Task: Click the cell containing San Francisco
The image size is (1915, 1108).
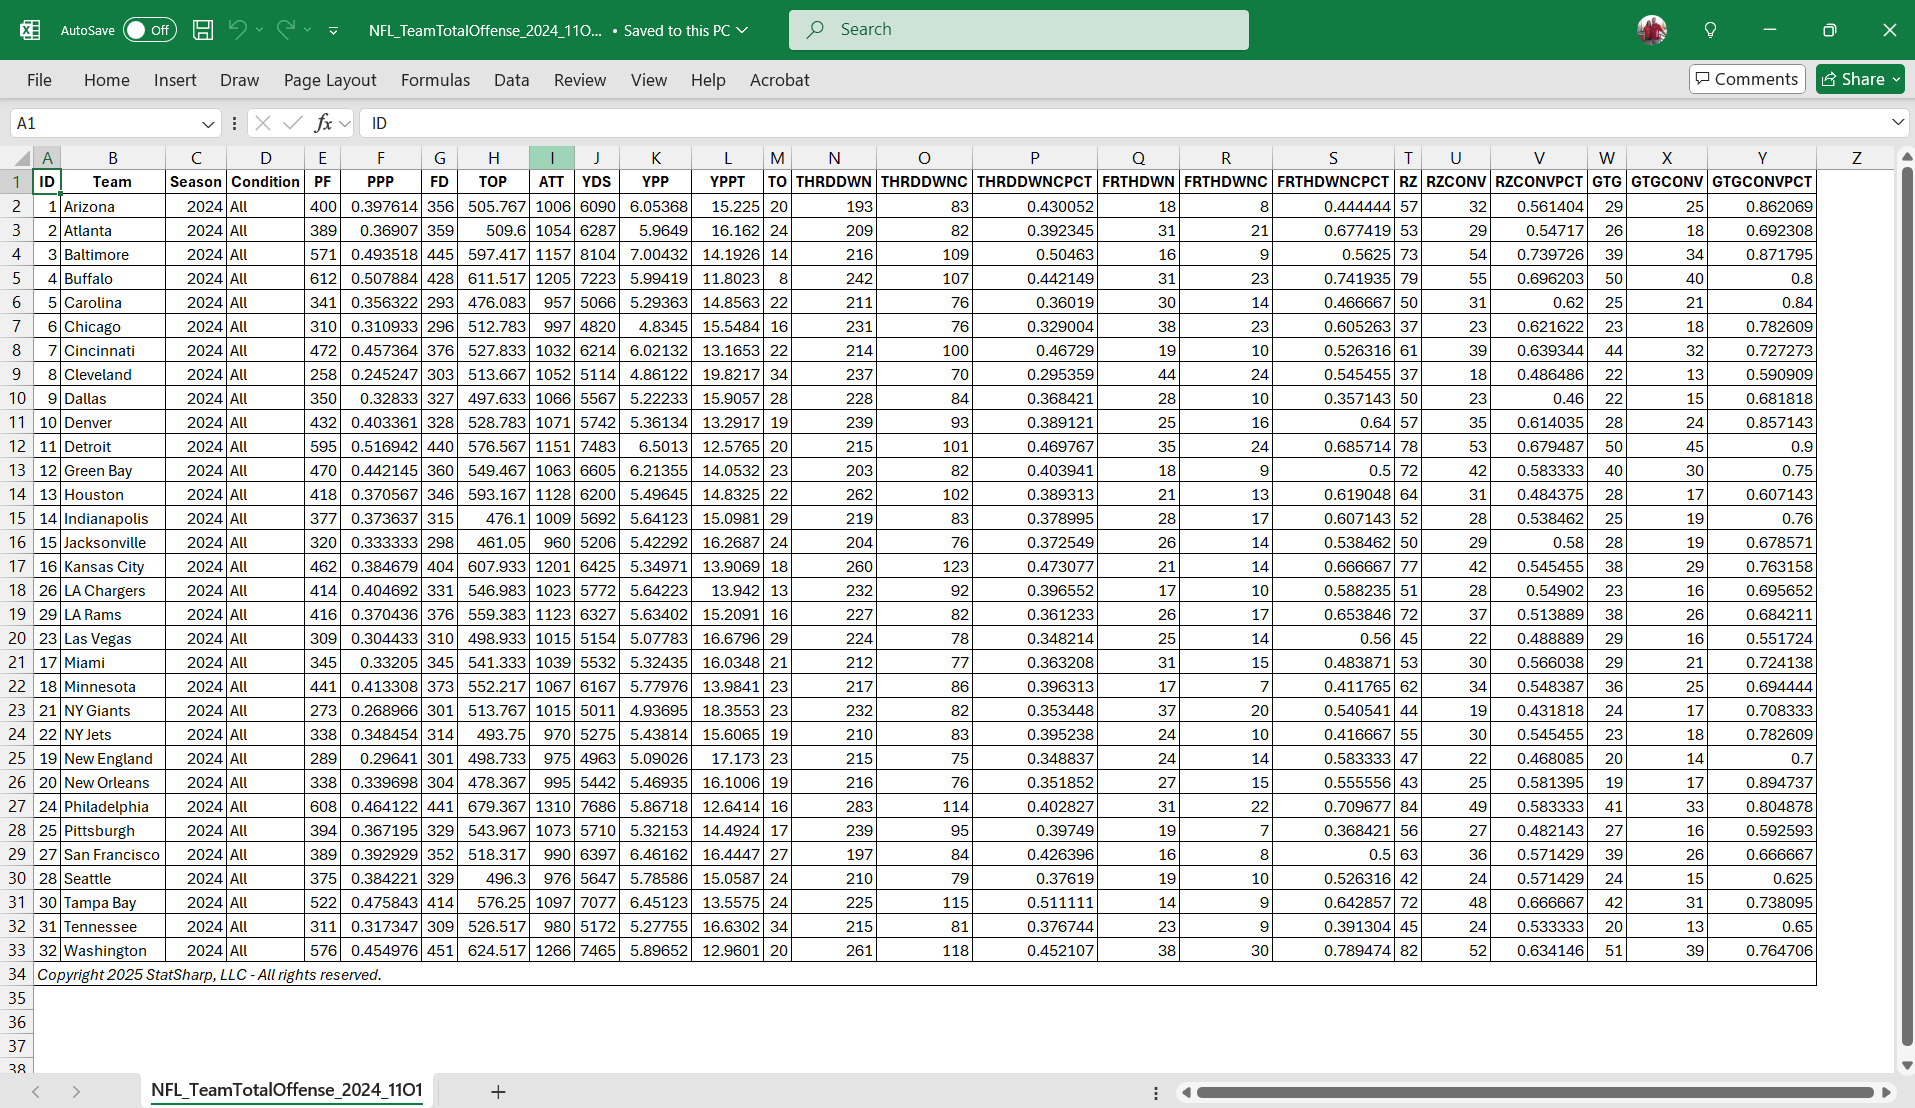Action: pos(113,854)
